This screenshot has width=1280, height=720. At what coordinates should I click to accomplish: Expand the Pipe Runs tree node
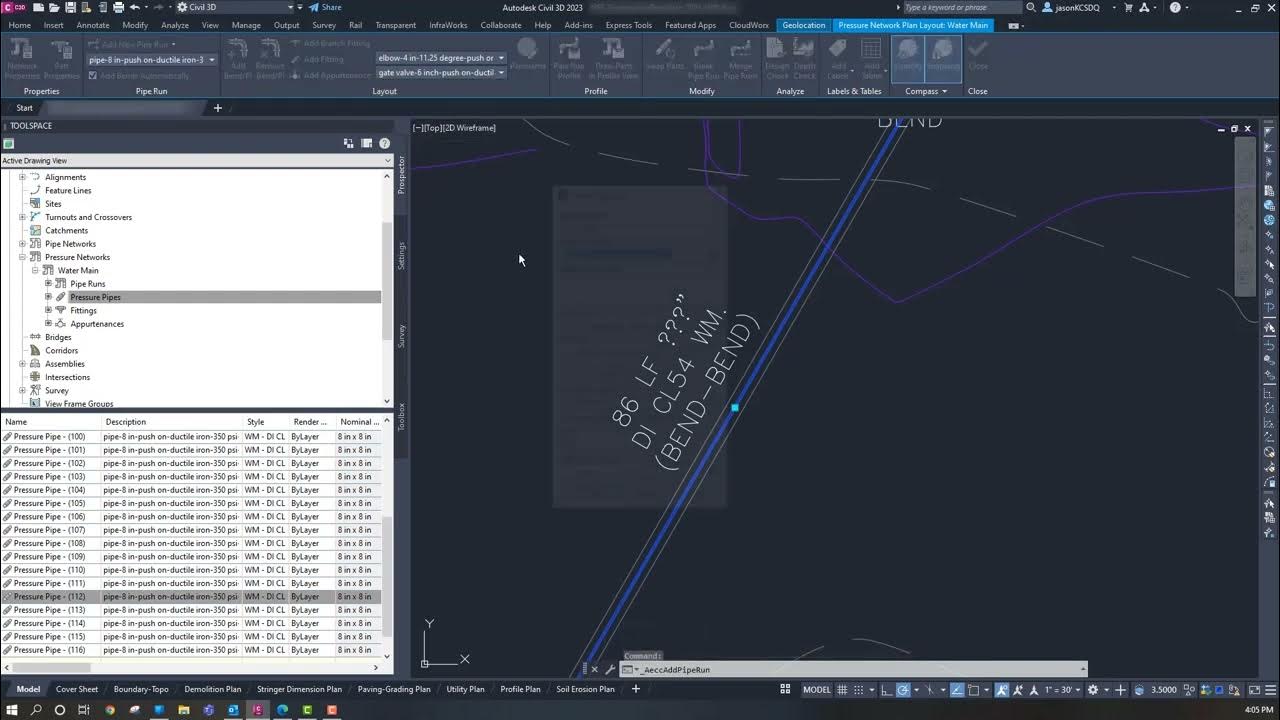48,284
